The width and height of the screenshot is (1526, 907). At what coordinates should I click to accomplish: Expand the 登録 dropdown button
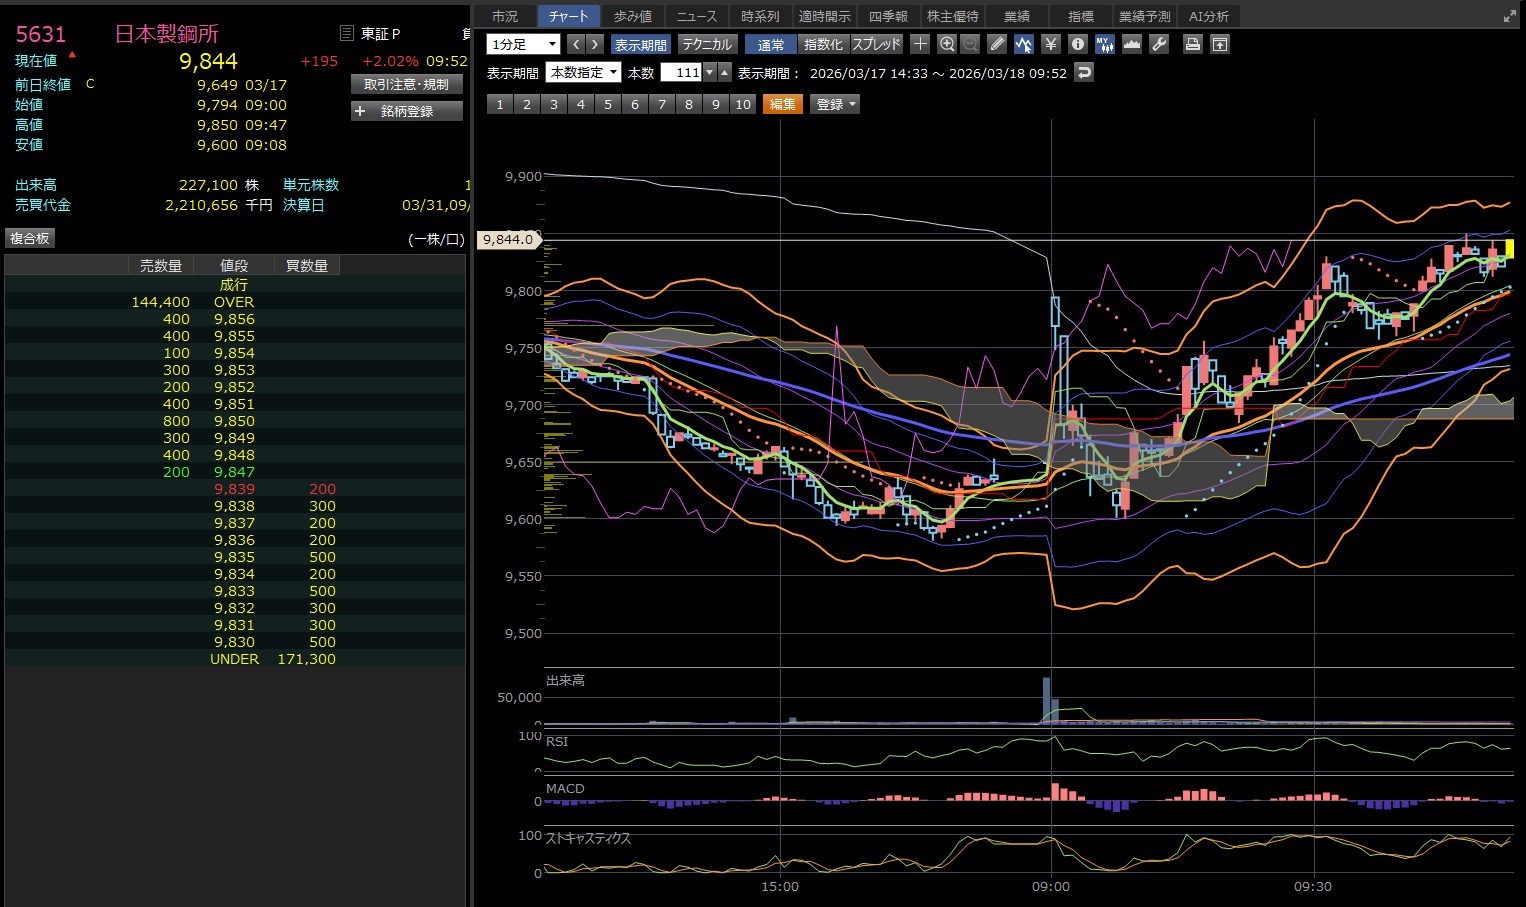pyautogui.click(x=836, y=104)
